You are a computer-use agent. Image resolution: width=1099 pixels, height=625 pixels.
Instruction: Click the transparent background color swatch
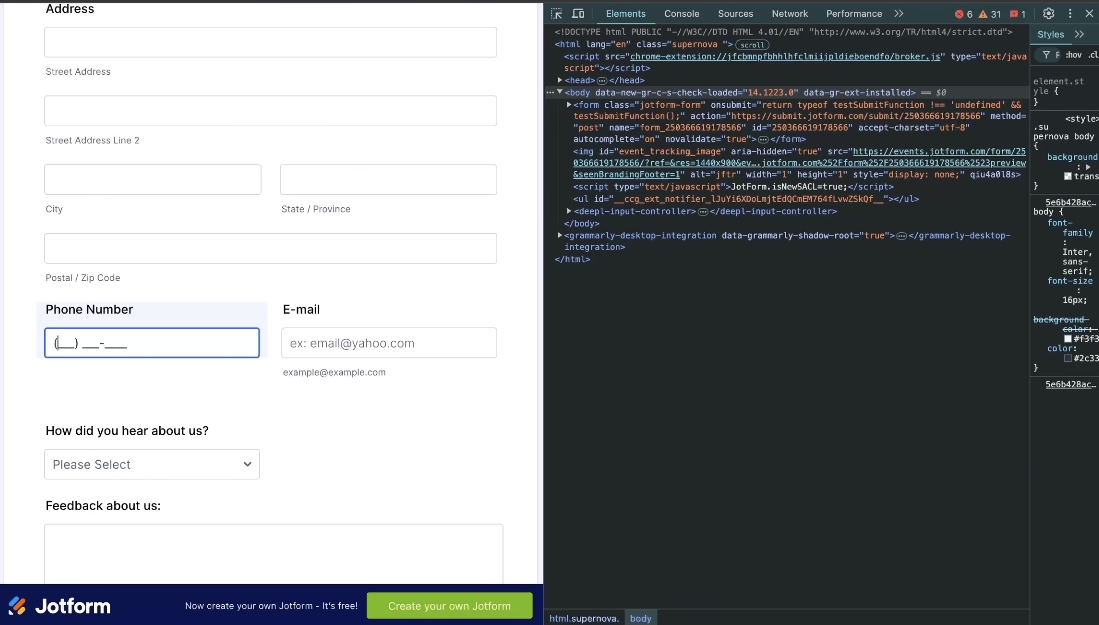pos(1067,177)
